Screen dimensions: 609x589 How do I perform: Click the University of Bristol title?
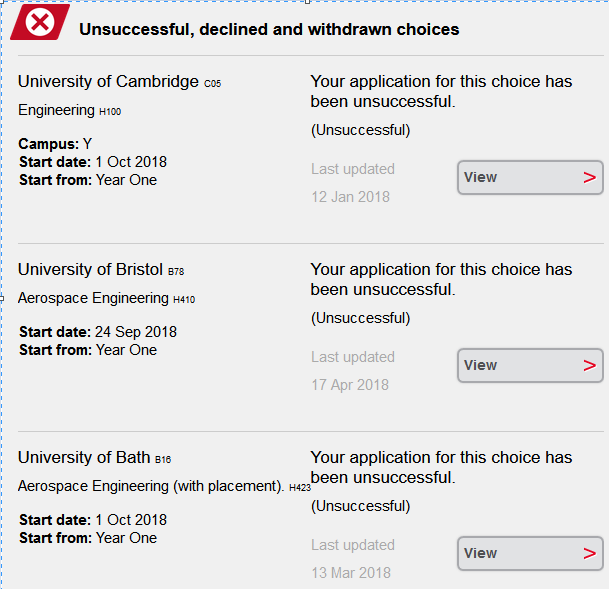tap(90, 269)
